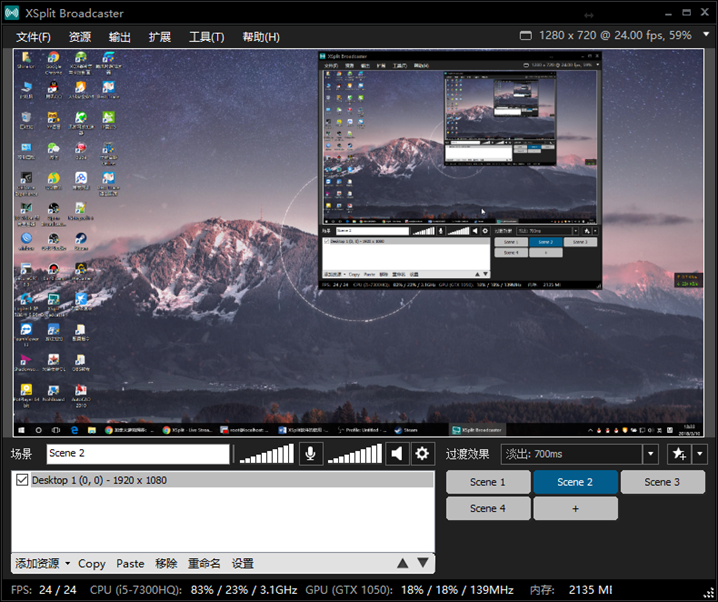Click the 1280 x 720 @ 24.00 fps, 59% text
718x602 pixels.
tap(615, 35)
